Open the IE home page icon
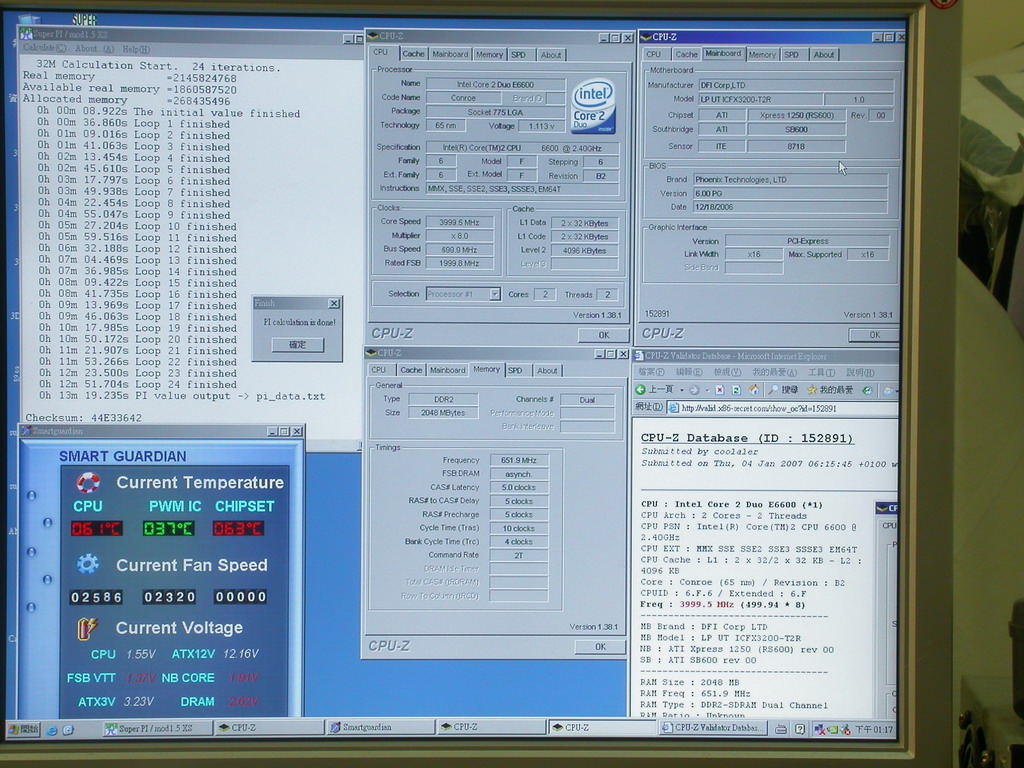 click(x=754, y=390)
